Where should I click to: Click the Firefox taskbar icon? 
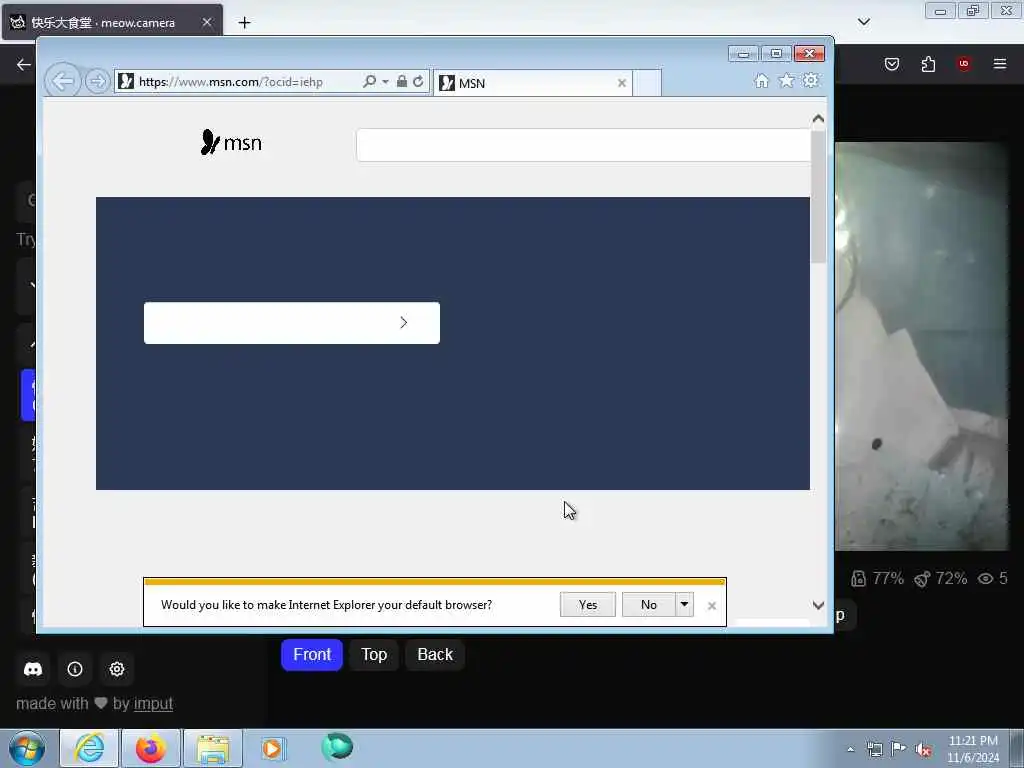(x=151, y=748)
